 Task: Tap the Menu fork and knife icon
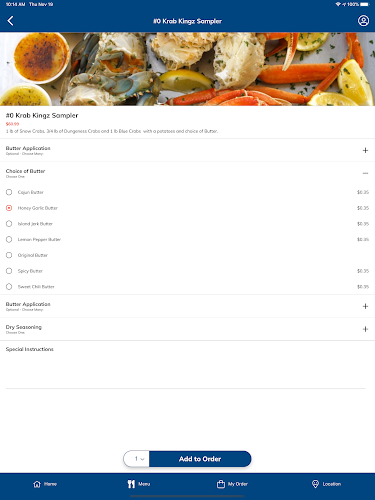pyautogui.click(x=131, y=484)
